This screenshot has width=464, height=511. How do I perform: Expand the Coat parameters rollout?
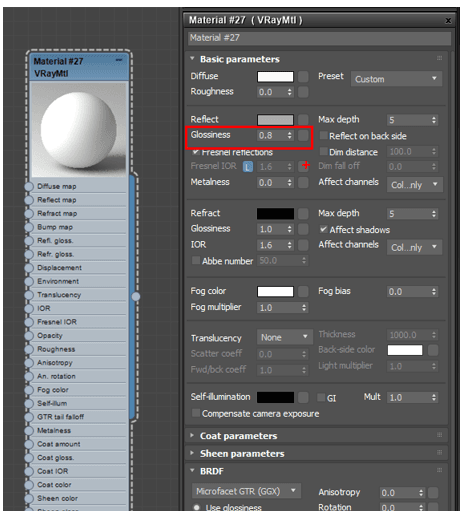[x=192, y=435]
